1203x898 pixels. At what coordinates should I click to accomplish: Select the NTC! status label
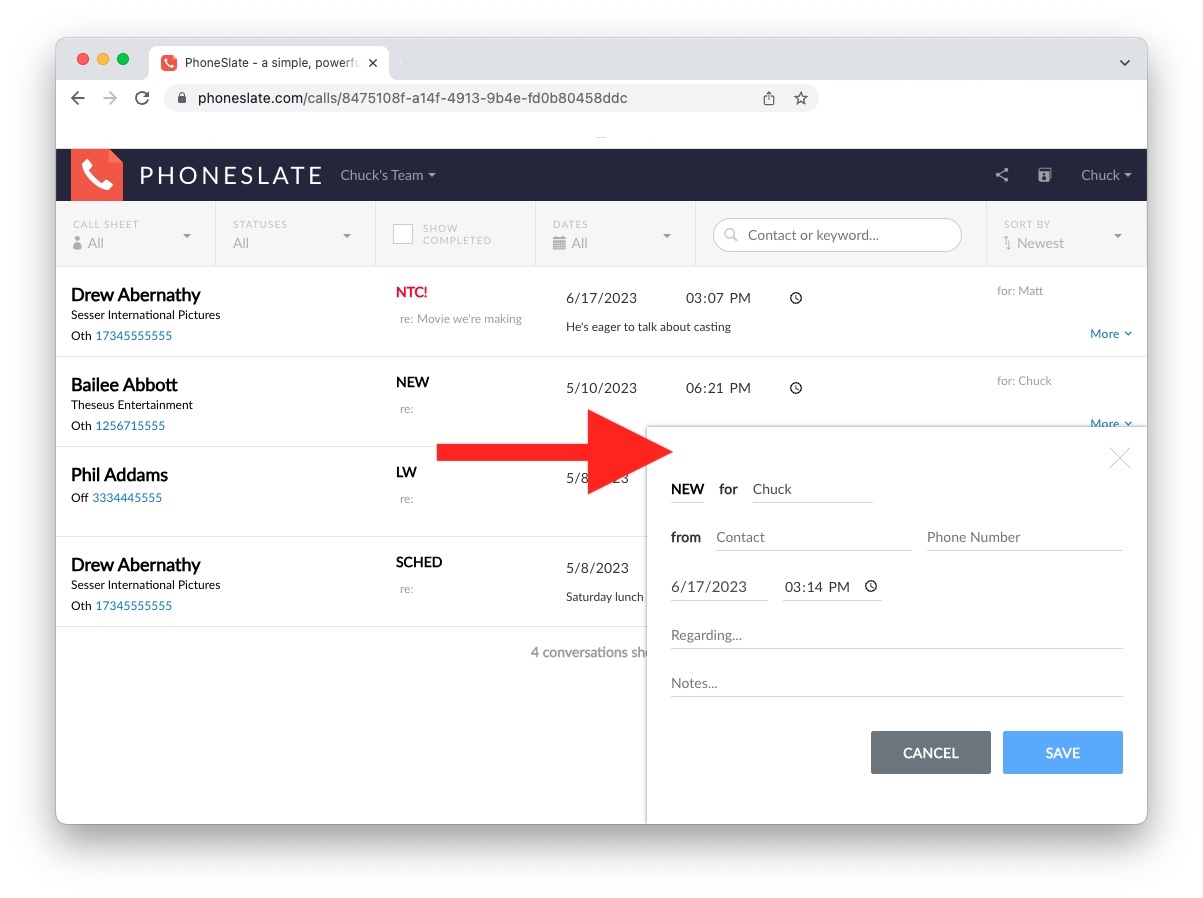[412, 293]
